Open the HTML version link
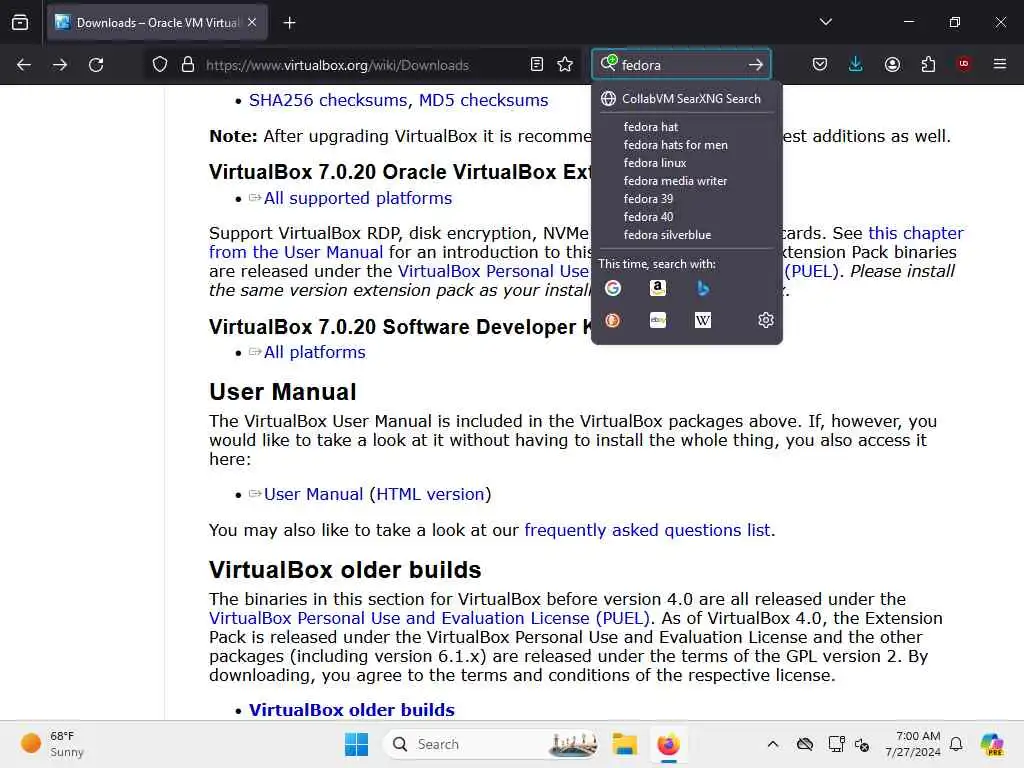The image size is (1024, 768). tap(430, 494)
